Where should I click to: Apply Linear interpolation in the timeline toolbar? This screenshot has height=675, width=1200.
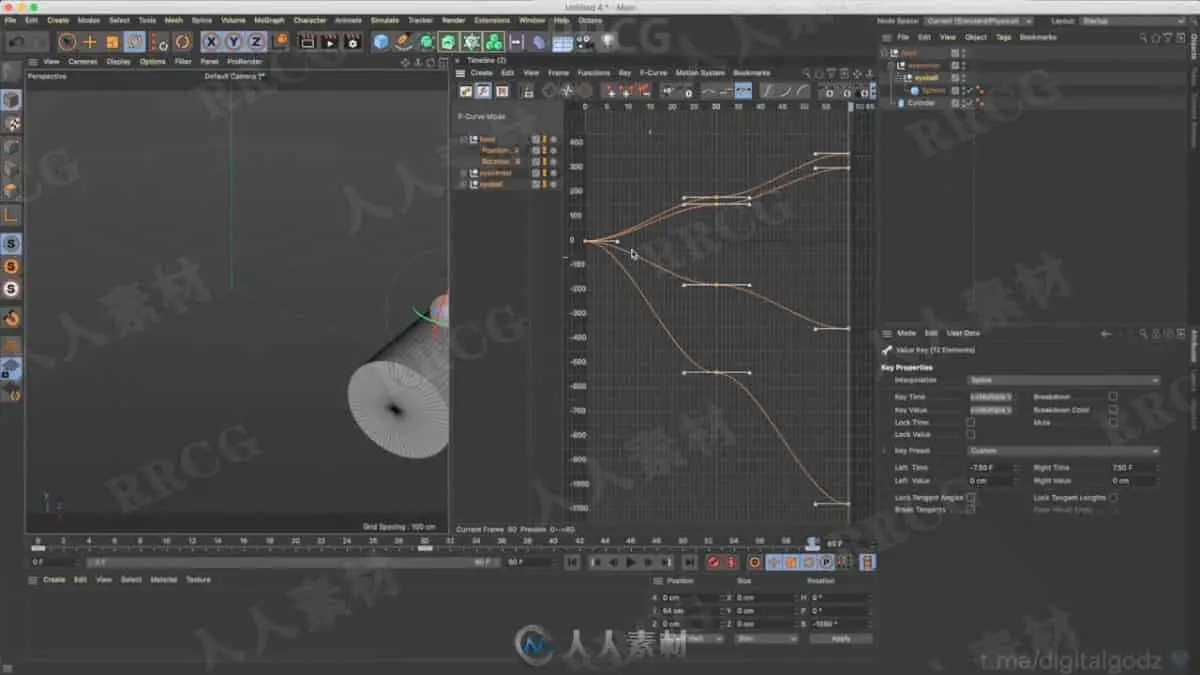point(708,91)
